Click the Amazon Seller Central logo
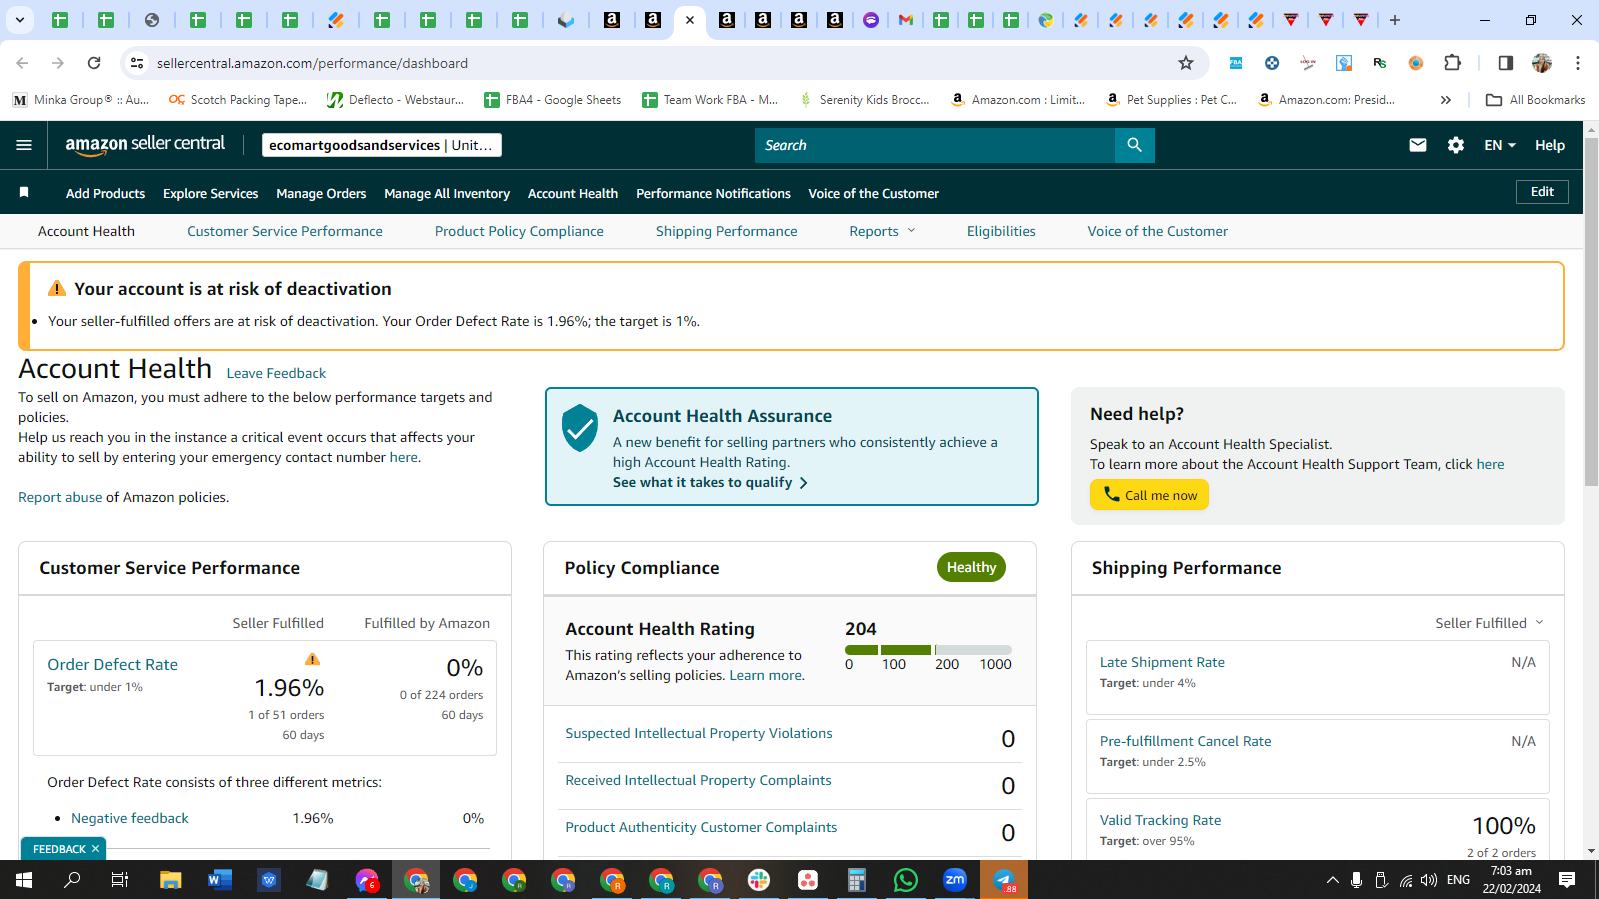Image resolution: width=1599 pixels, height=899 pixels. (145, 145)
